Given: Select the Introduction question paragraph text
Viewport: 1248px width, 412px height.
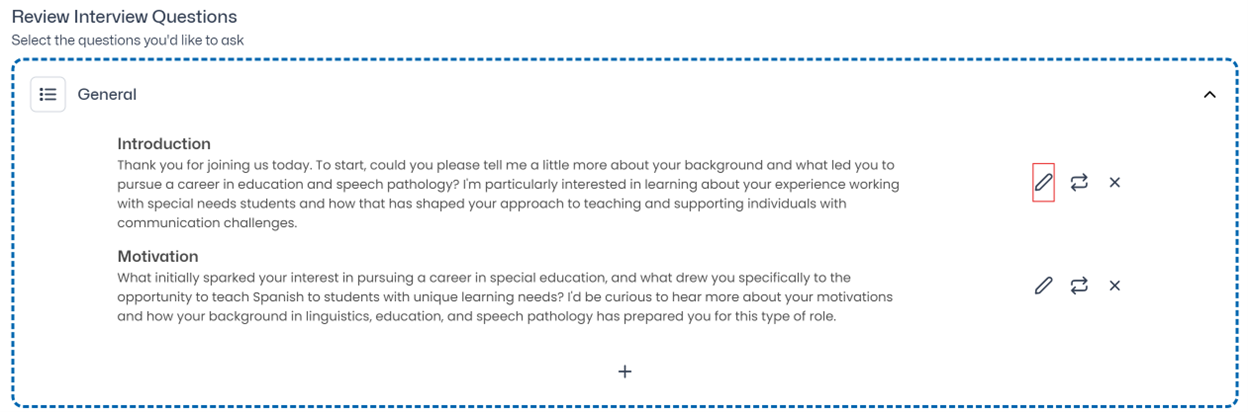Looking at the screenshot, I should (508, 194).
